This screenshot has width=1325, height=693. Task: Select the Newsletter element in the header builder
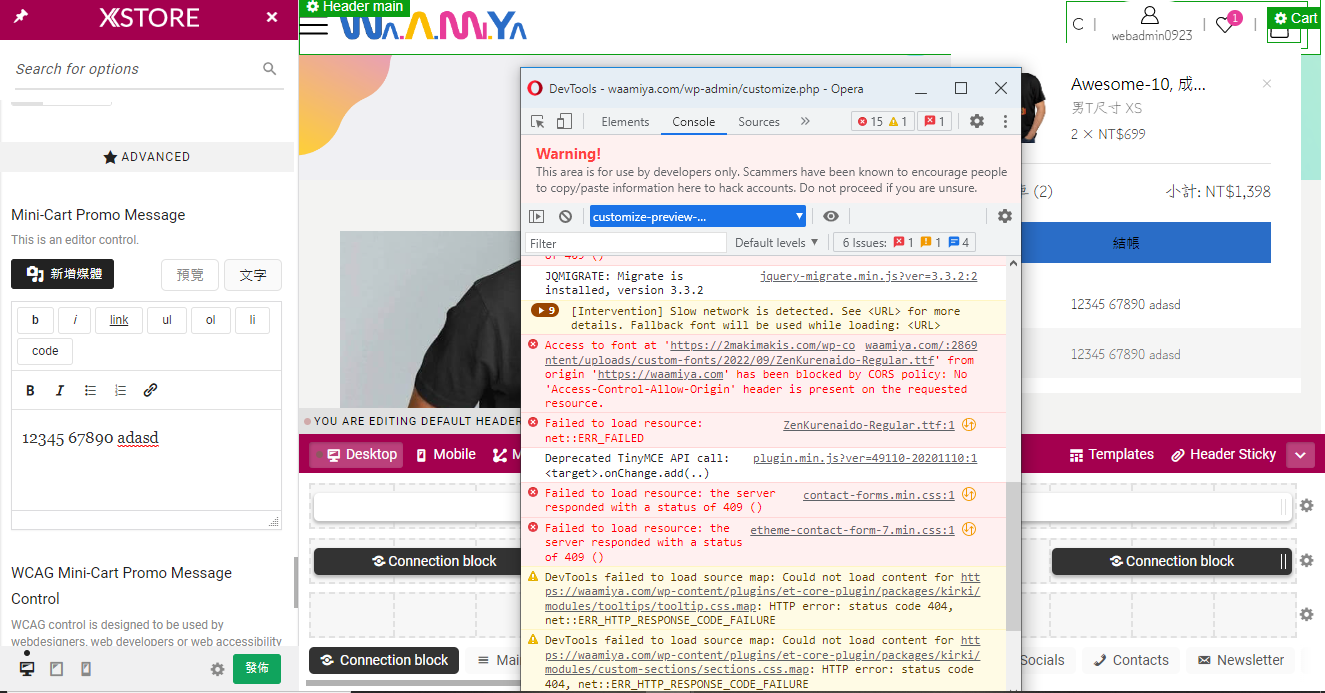click(1240, 660)
